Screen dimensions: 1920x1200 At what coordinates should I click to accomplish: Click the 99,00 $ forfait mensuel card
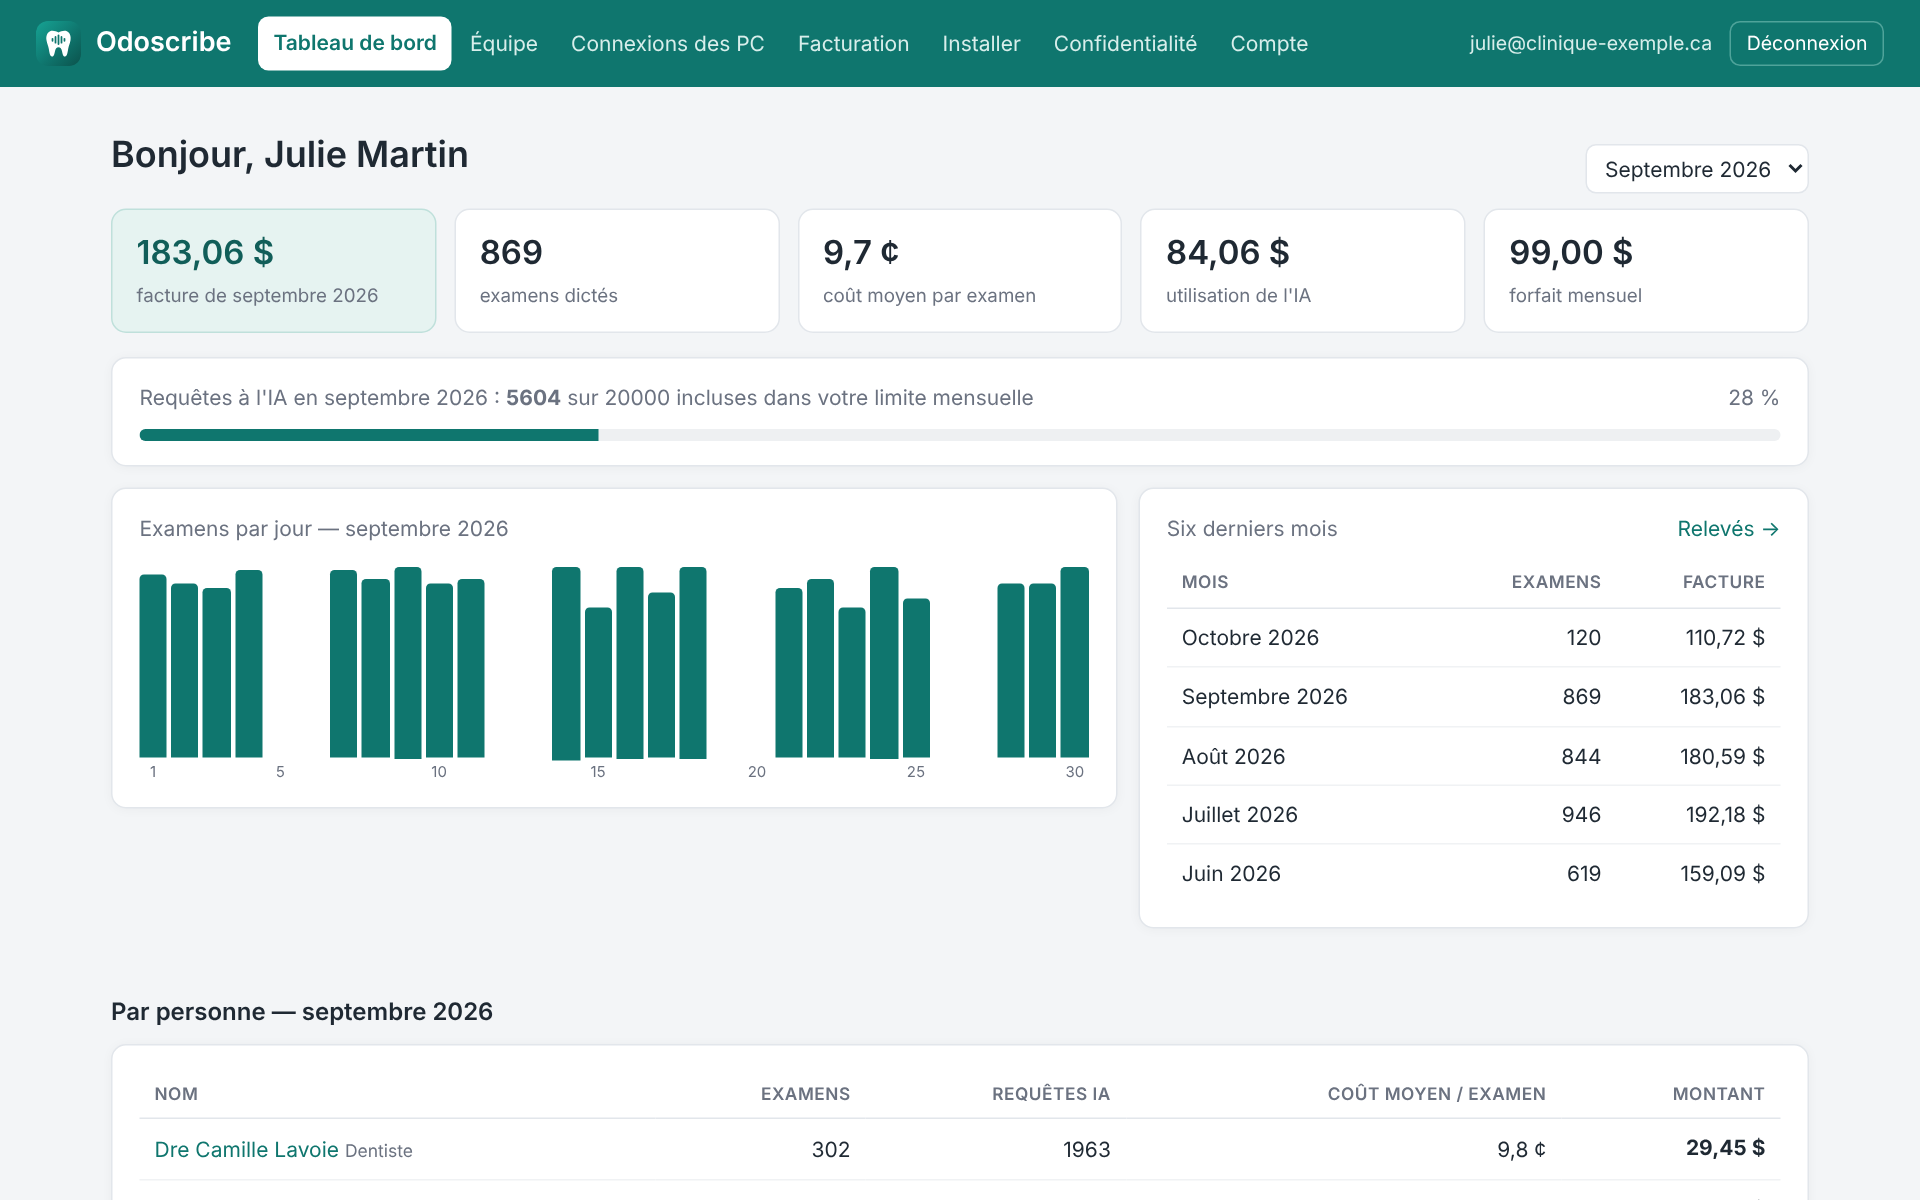[x=1645, y=270]
